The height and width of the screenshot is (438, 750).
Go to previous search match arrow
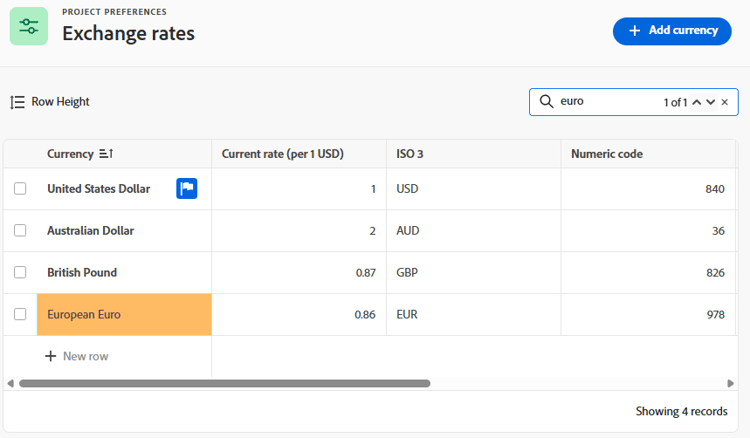[697, 102]
